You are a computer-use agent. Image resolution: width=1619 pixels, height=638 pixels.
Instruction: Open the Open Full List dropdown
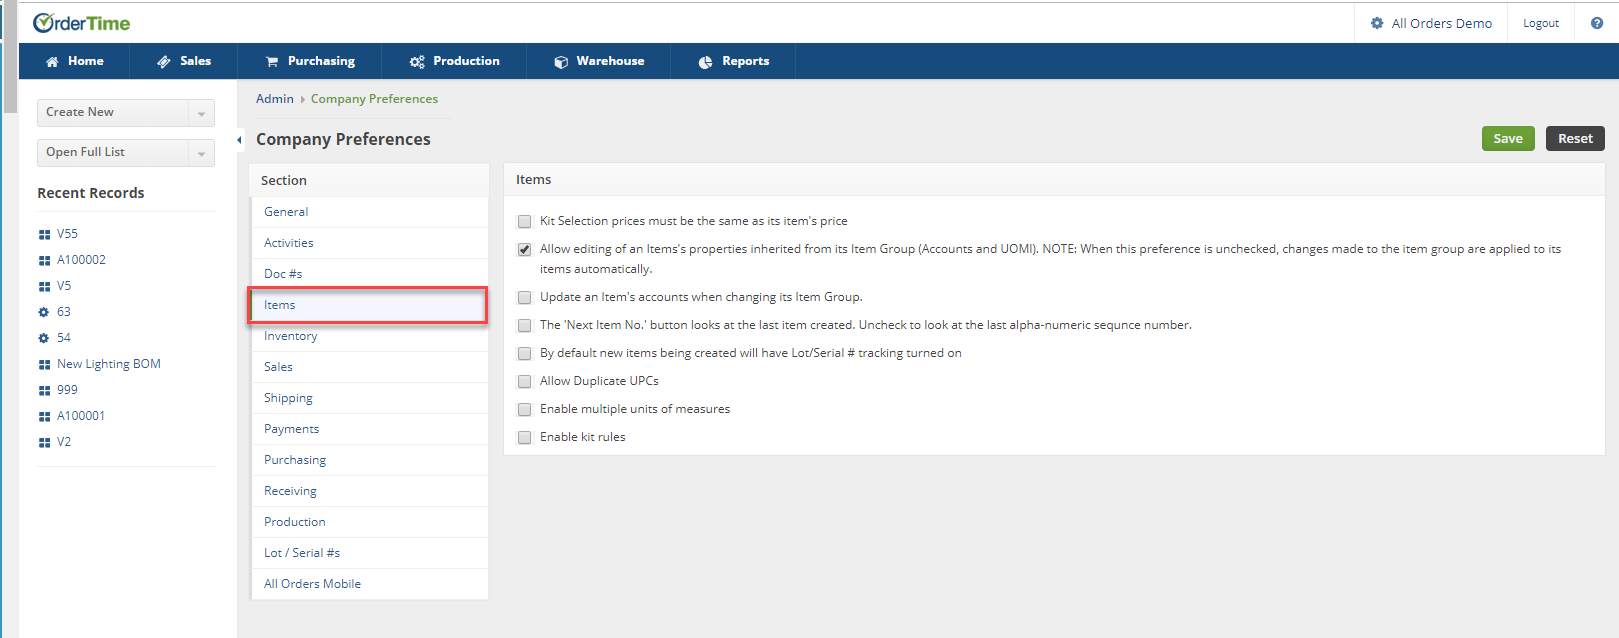pos(126,153)
